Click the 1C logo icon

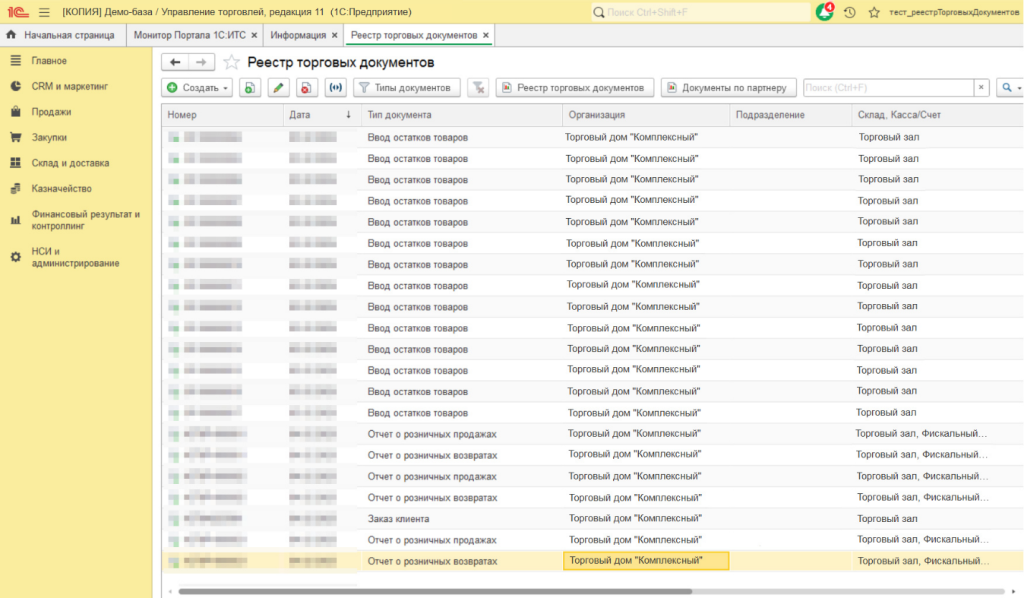tap(18, 12)
